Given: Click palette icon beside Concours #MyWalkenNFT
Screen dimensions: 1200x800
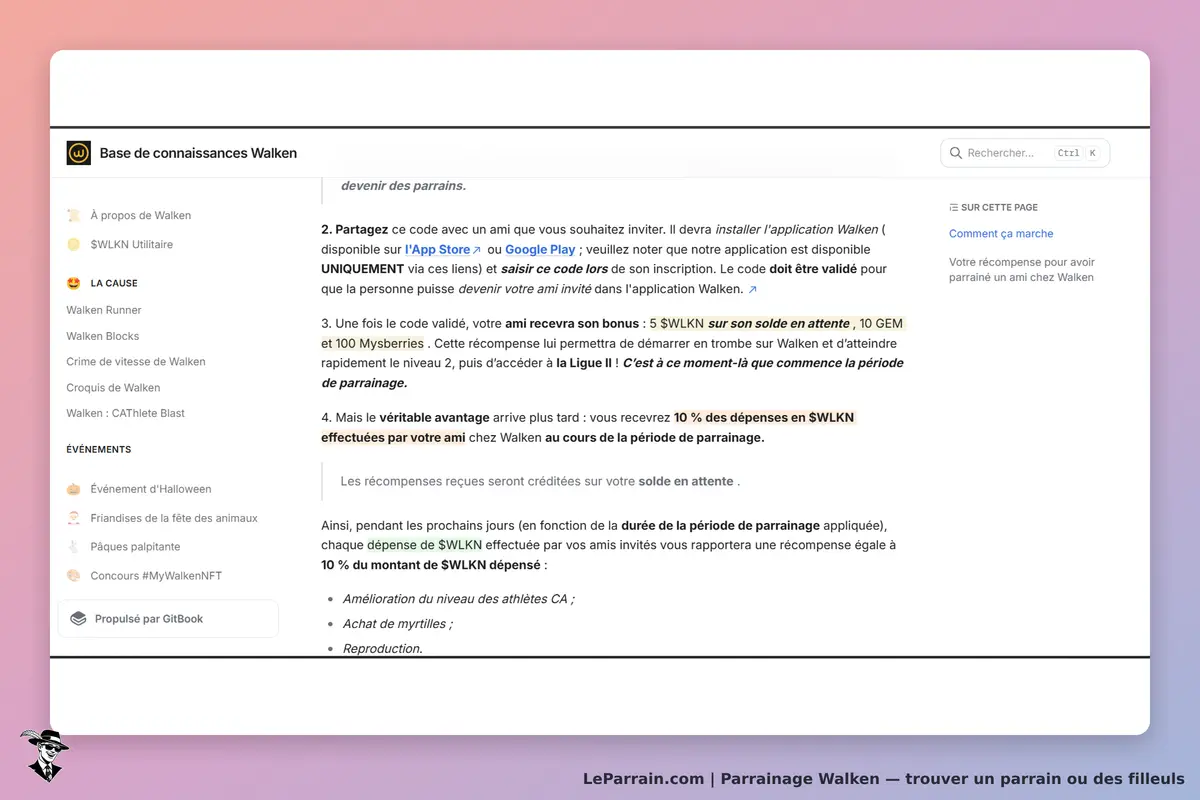Looking at the screenshot, I should click(x=73, y=576).
